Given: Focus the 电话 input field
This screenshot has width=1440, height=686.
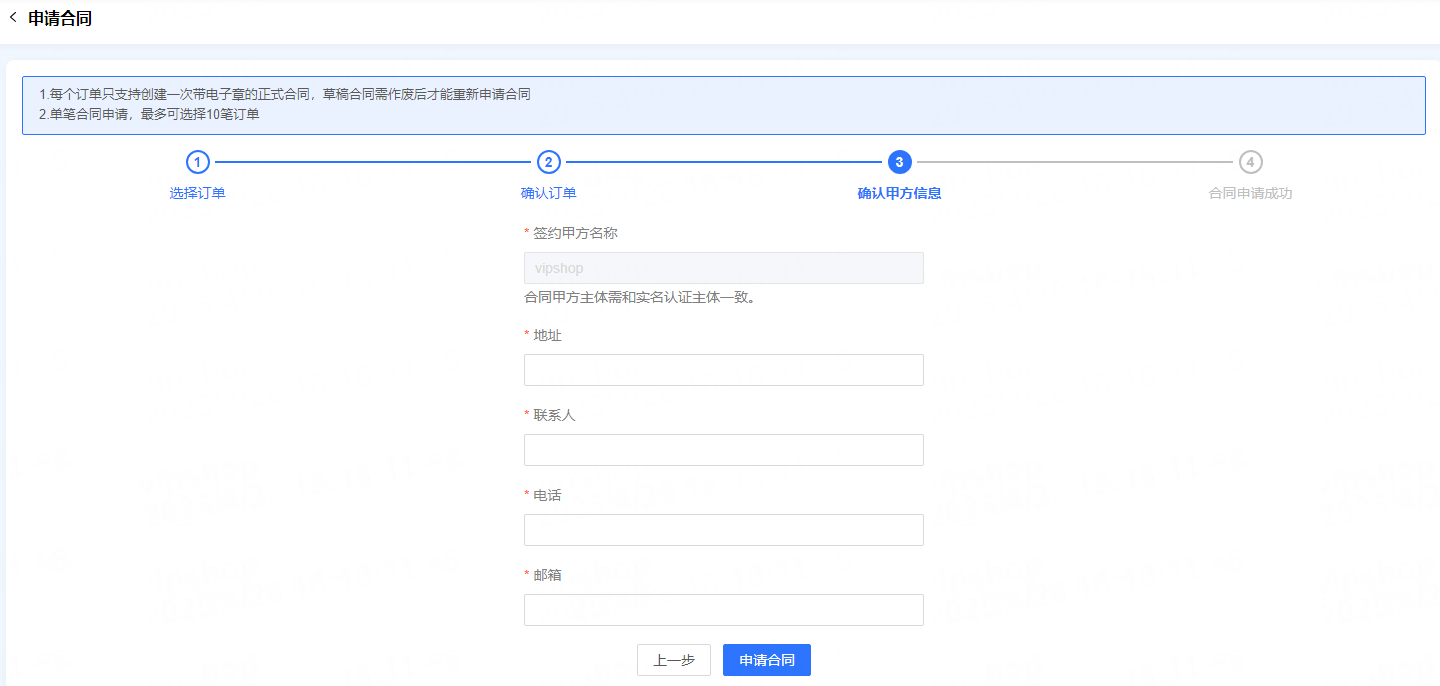Looking at the screenshot, I should [724, 530].
